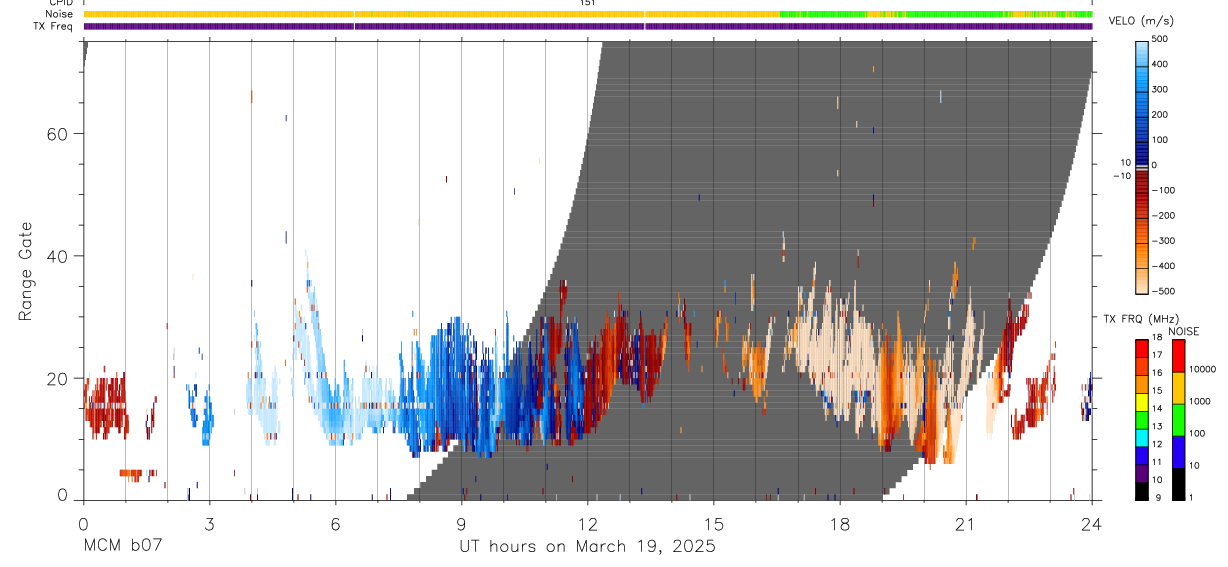The width and height of the screenshot is (1228, 567).
Task: Click the 1000 label on NOISE scale
Action: tap(1201, 401)
